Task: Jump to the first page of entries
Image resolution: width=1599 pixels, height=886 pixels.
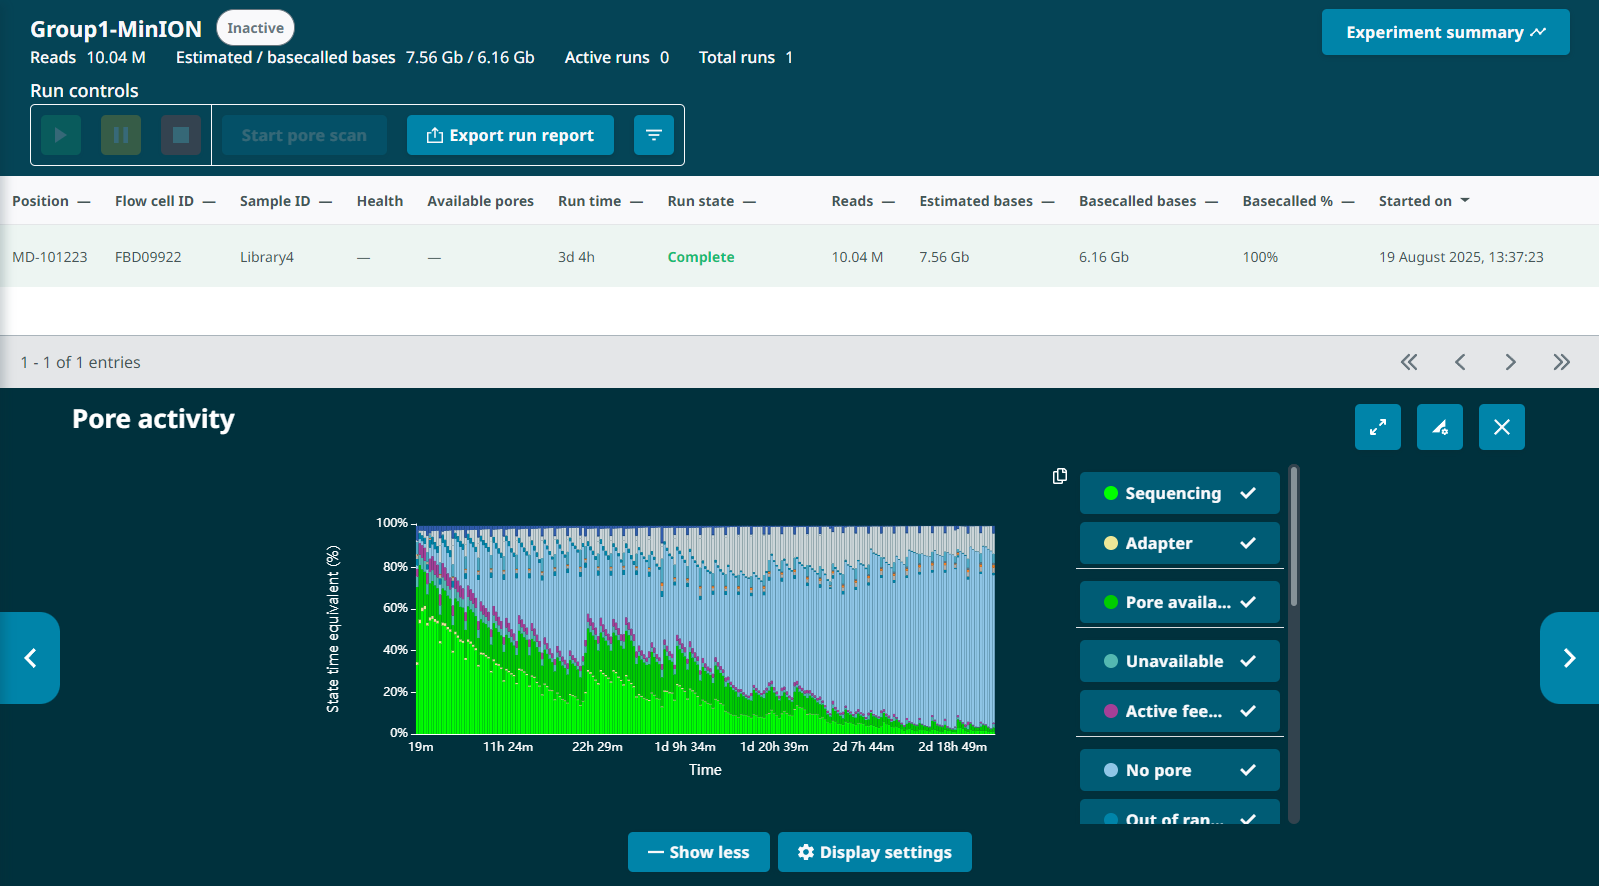Action: pos(1408,362)
